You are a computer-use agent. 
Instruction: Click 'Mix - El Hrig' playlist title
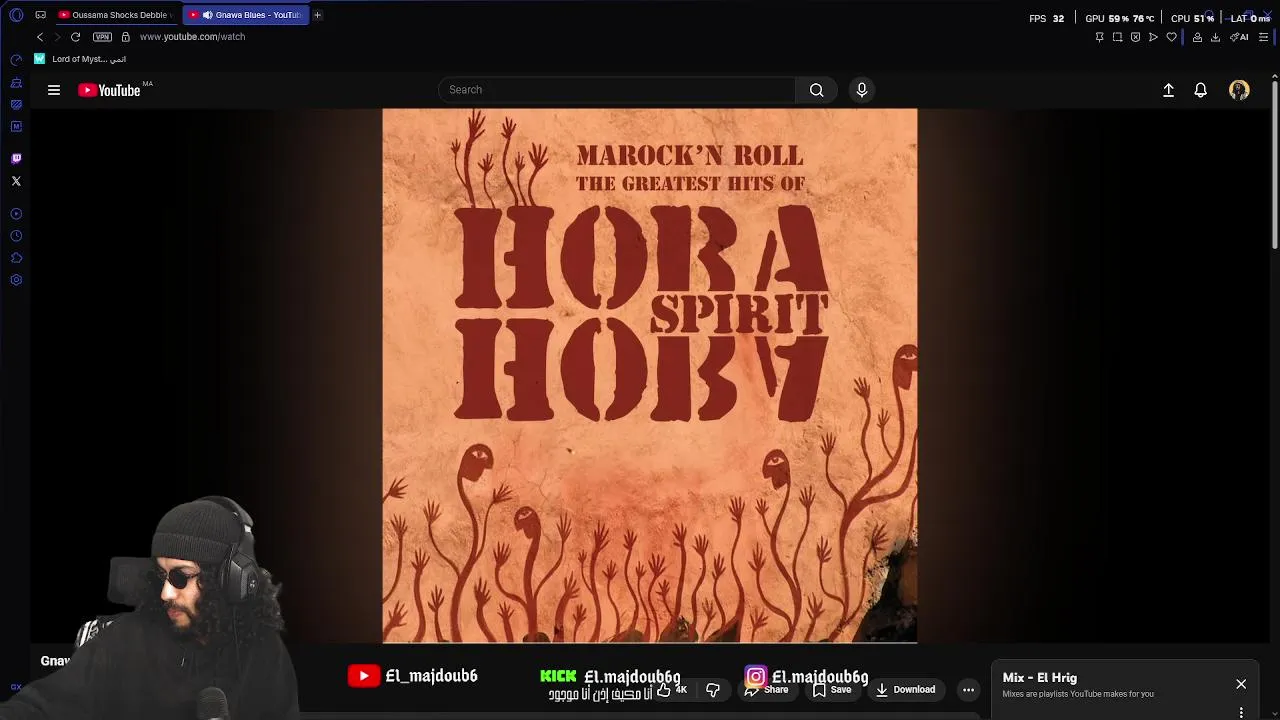pos(1040,678)
